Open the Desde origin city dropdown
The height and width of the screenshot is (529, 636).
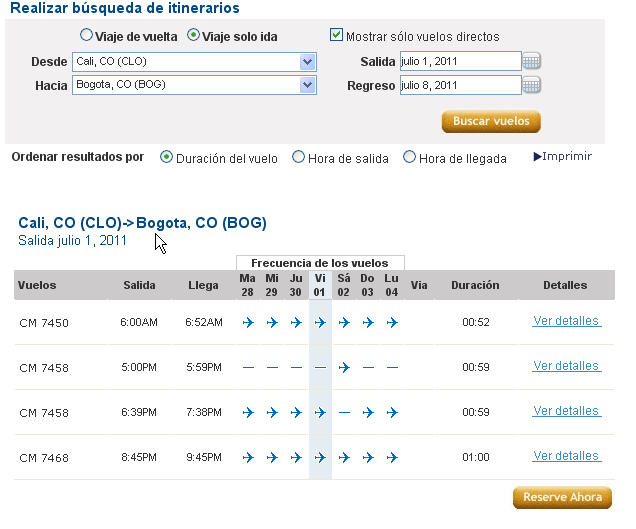pos(194,62)
